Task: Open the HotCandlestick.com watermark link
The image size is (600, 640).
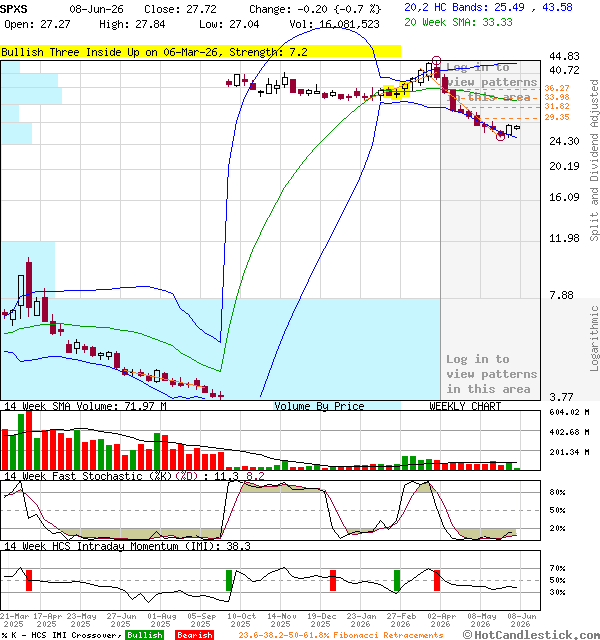Action: pos(531,635)
